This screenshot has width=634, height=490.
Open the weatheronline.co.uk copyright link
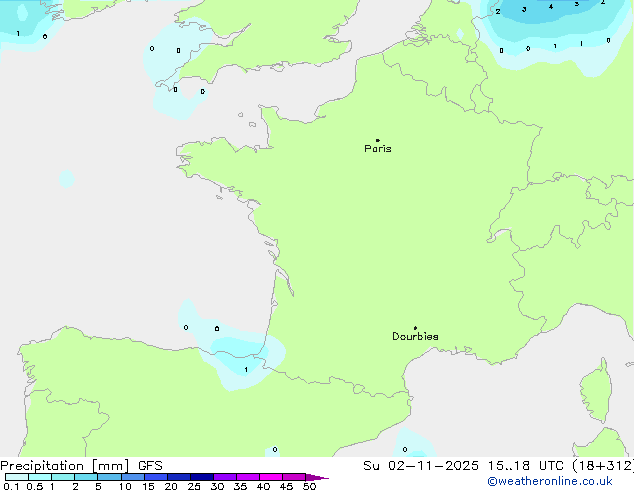click(x=550, y=481)
